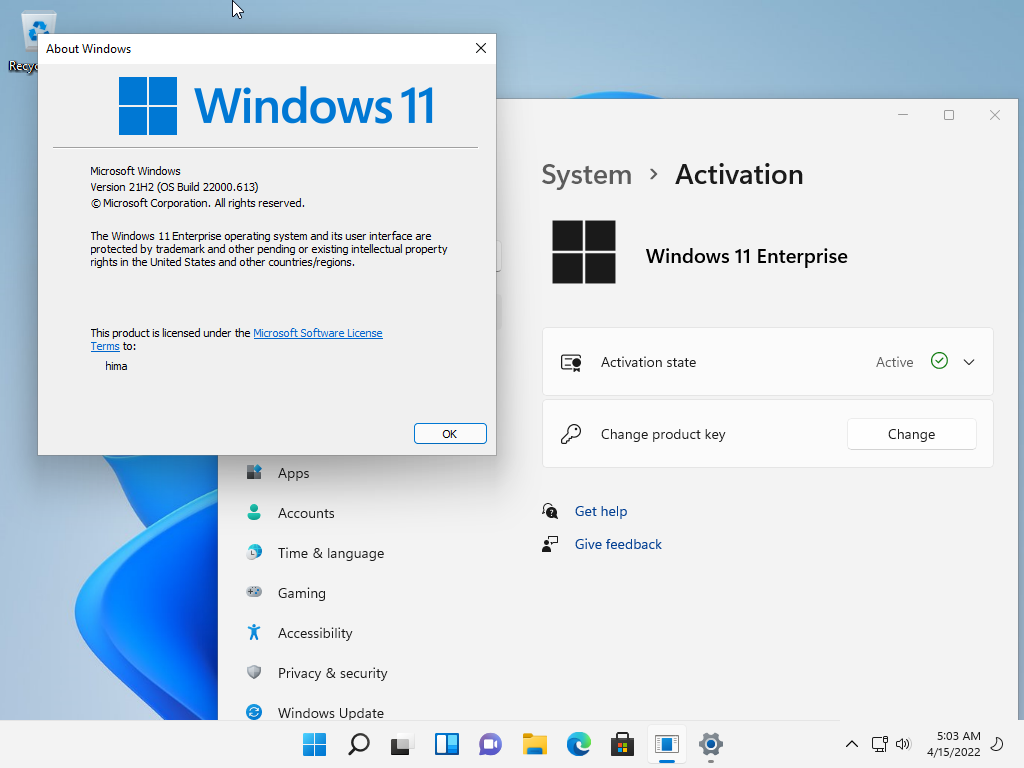
Task: Click the Privacy shield icon
Action: 254,672
